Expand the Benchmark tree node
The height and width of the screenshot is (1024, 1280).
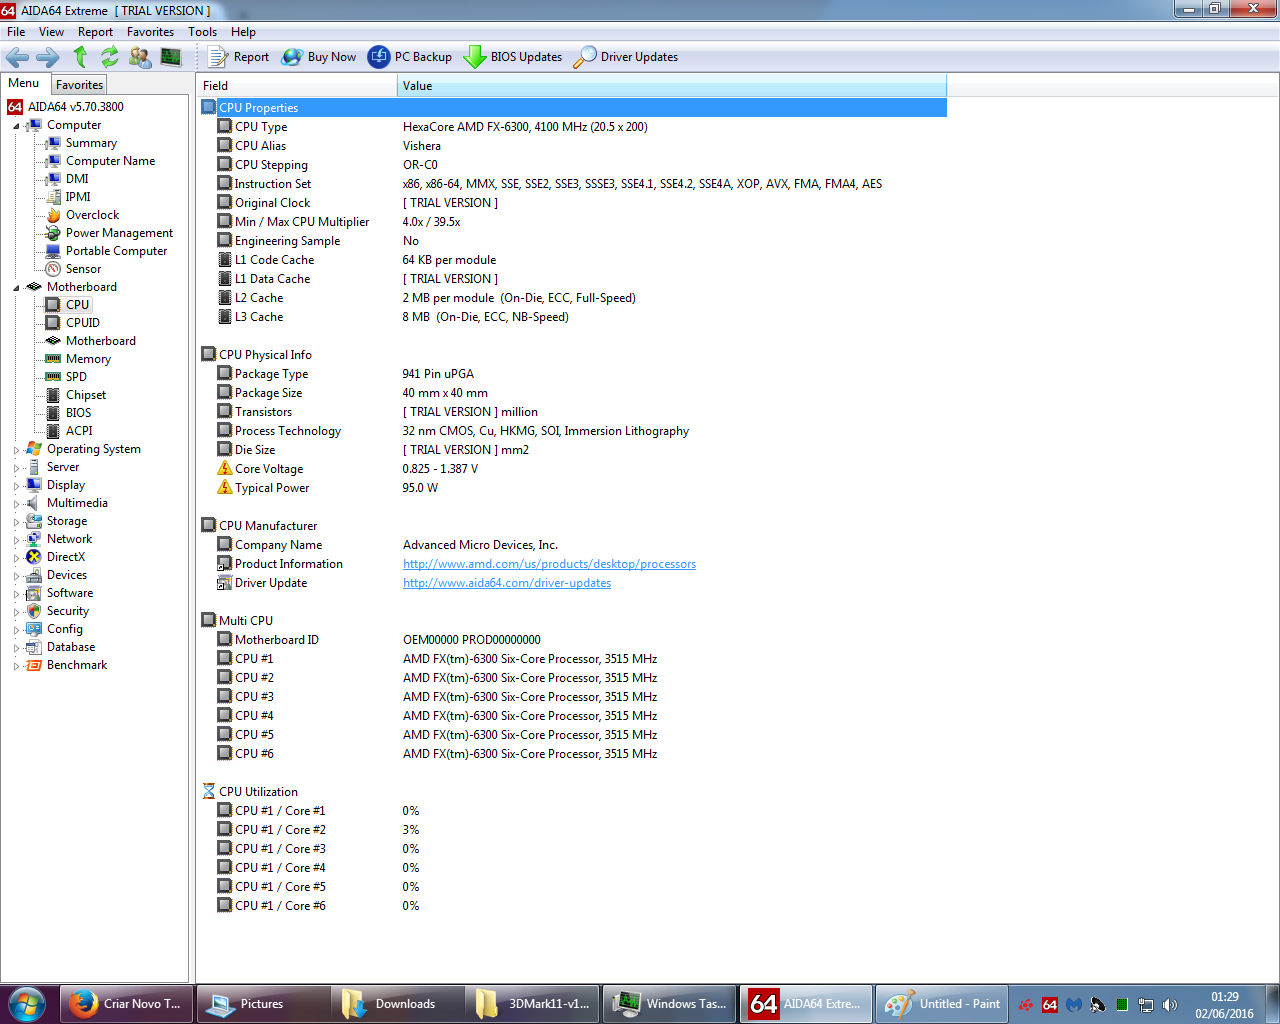(16, 666)
